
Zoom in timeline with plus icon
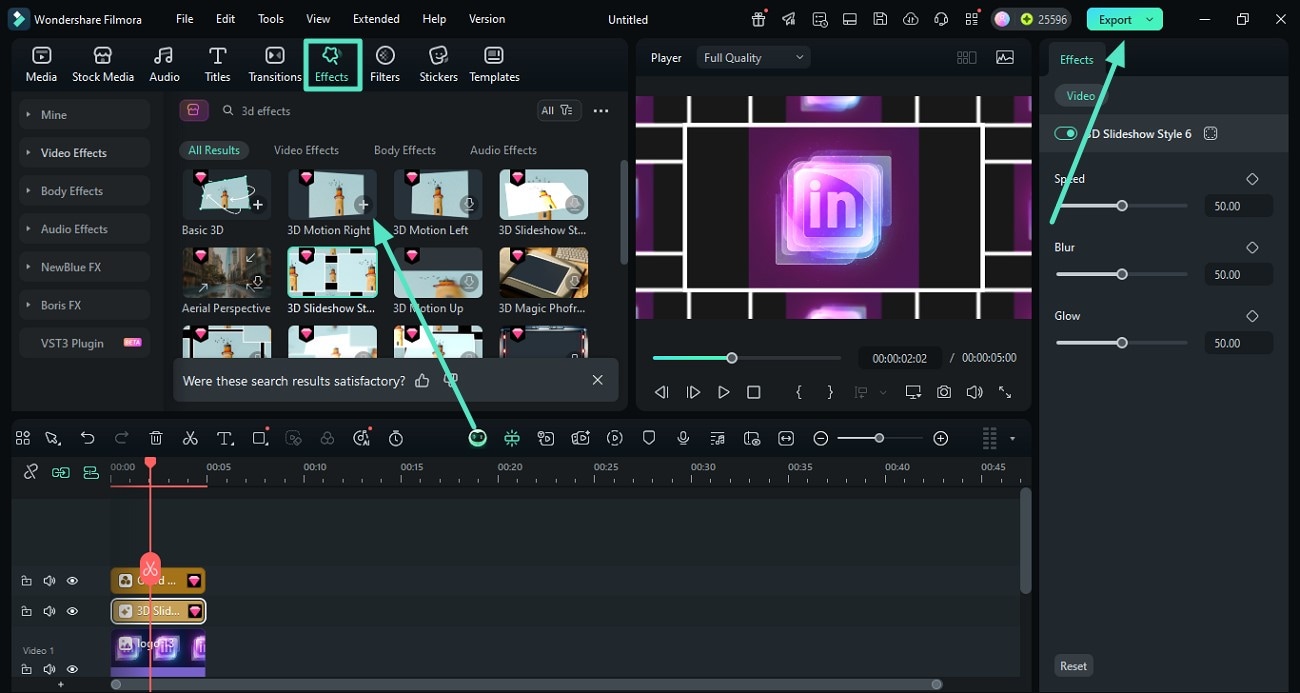pyautogui.click(x=940, y=438)
